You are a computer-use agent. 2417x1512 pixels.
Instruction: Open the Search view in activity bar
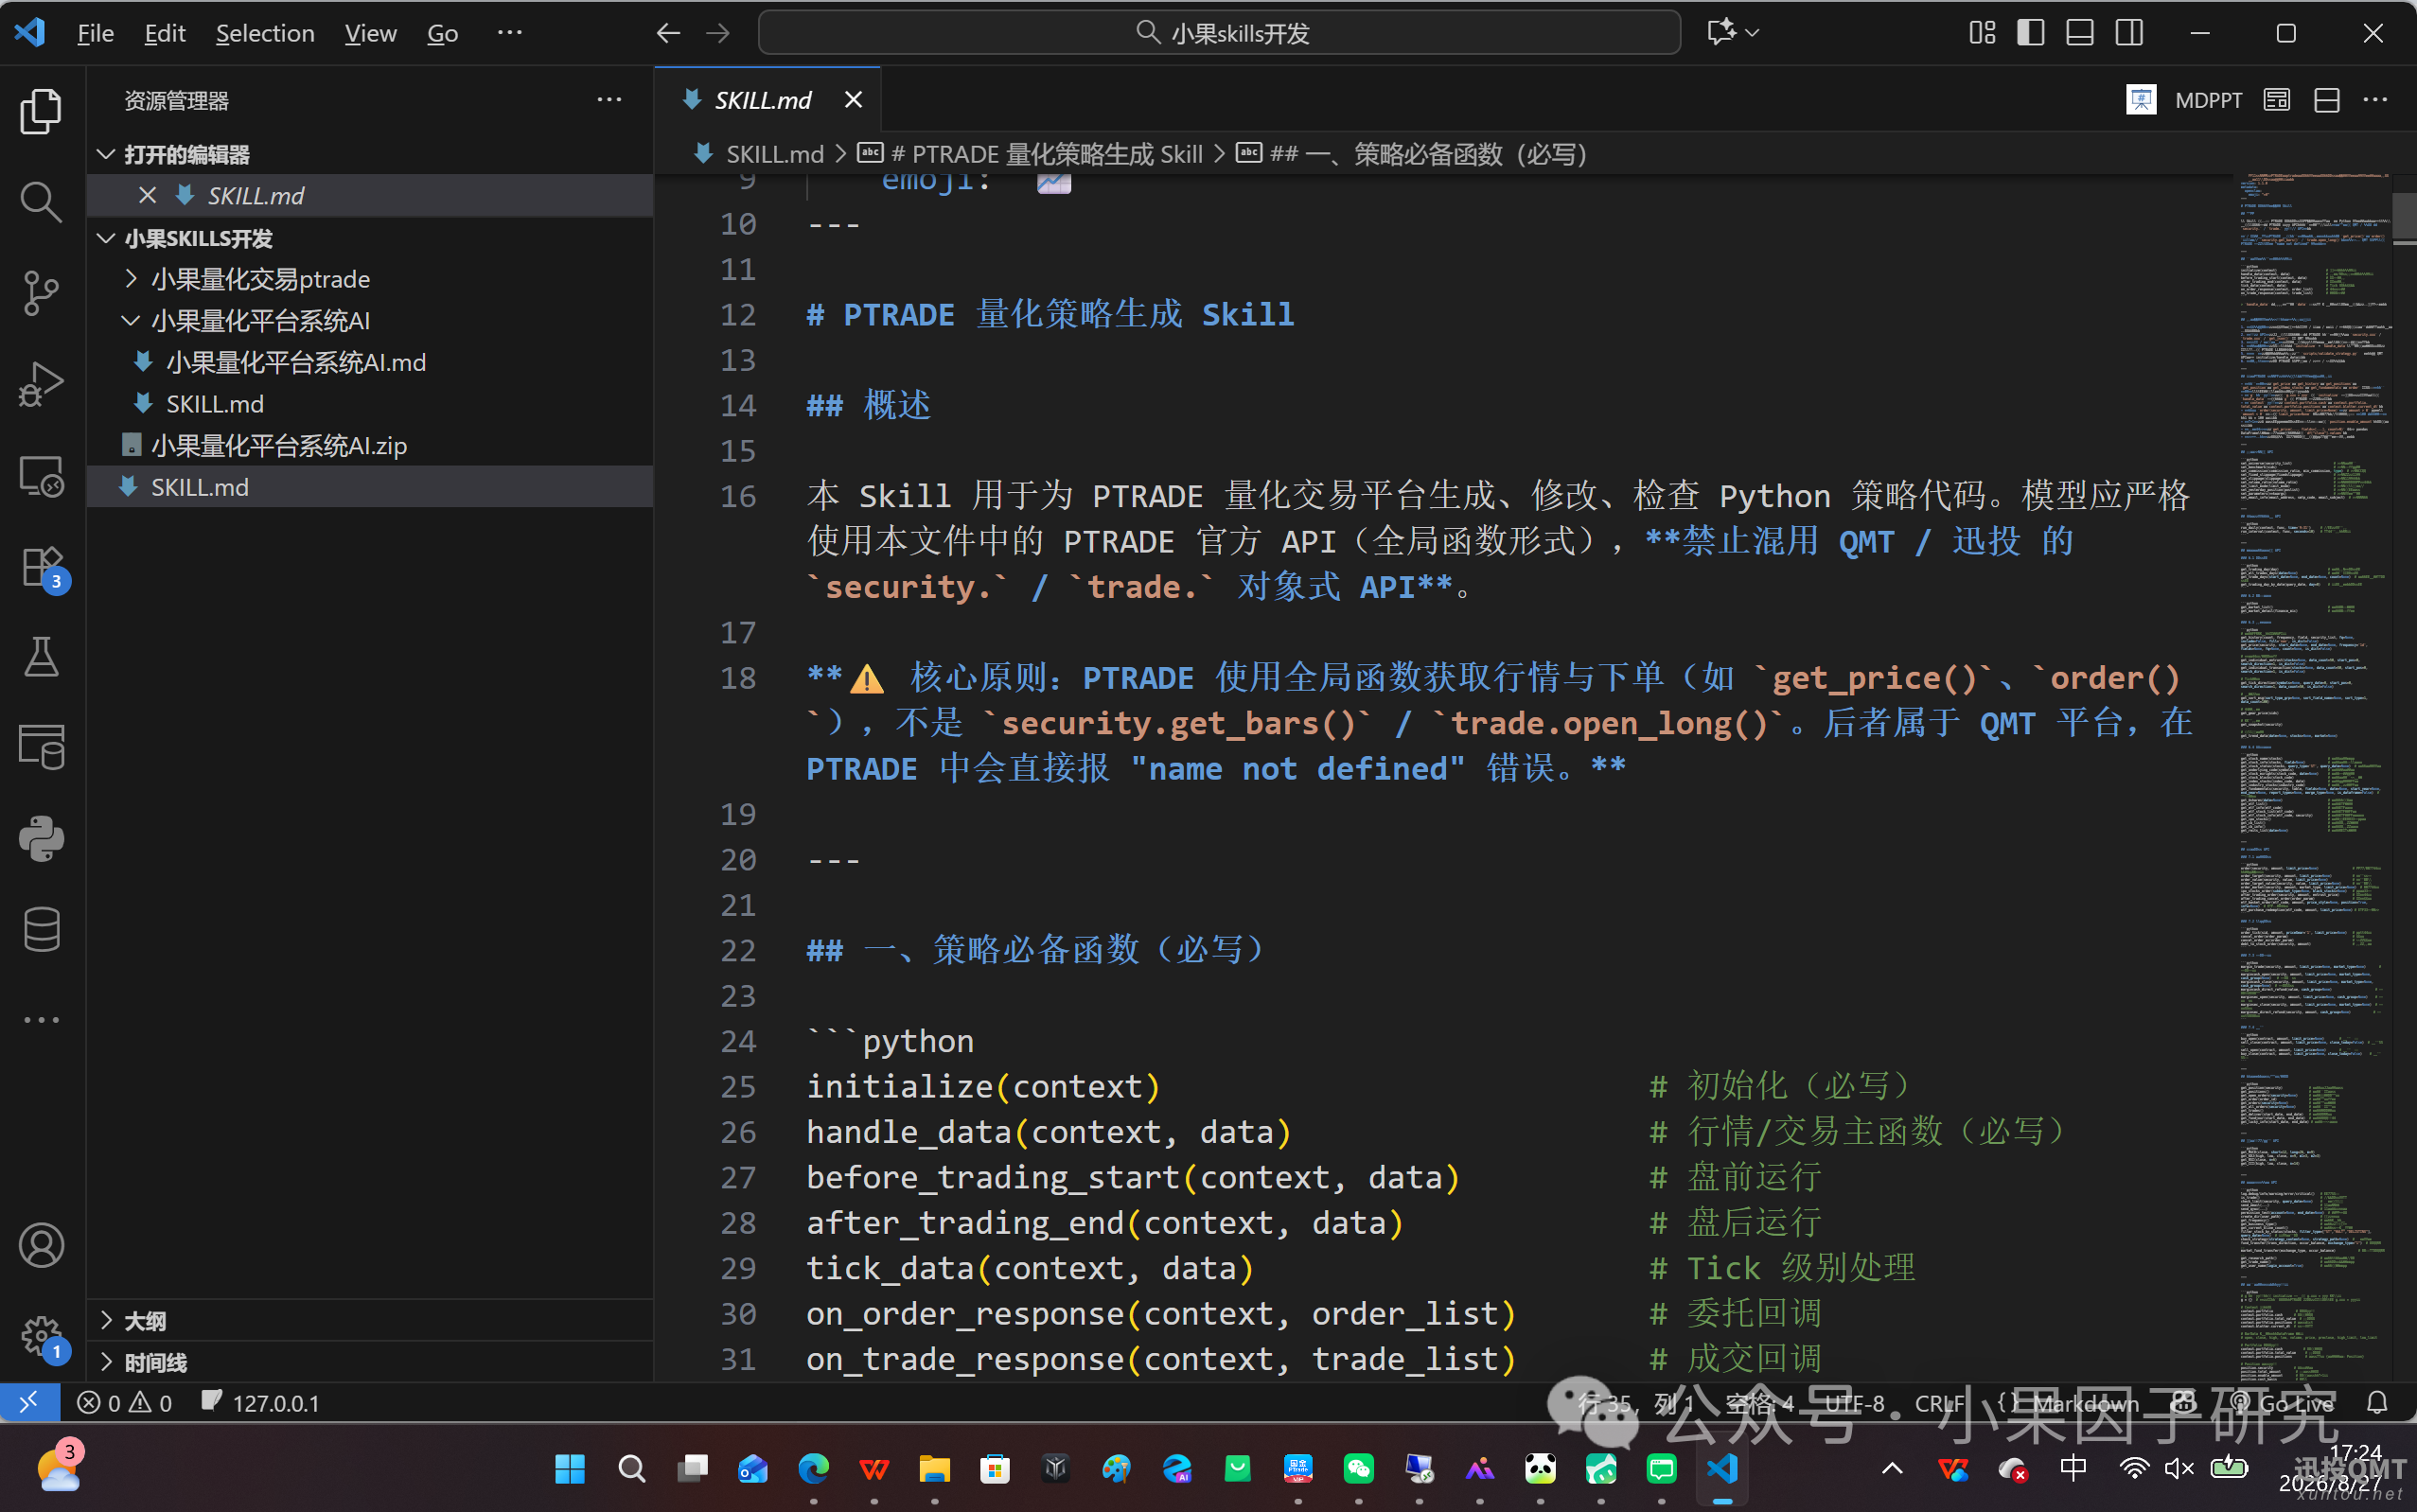coord(41,201)
